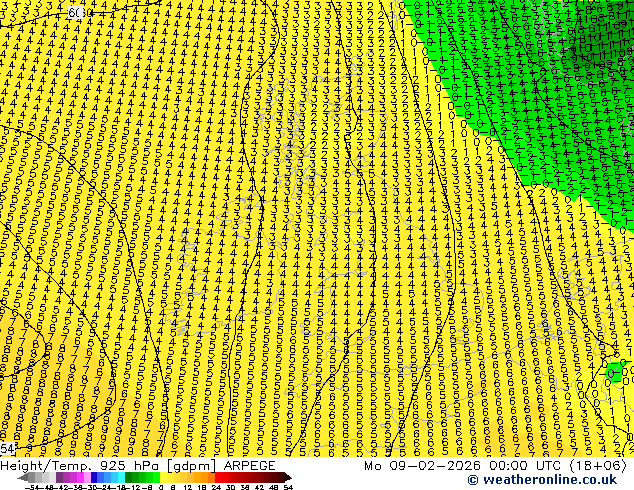Click the Height/Temp. 925 hPa ARPEGE title
This screenshot has height=490, width=634.
coord(138,465)
